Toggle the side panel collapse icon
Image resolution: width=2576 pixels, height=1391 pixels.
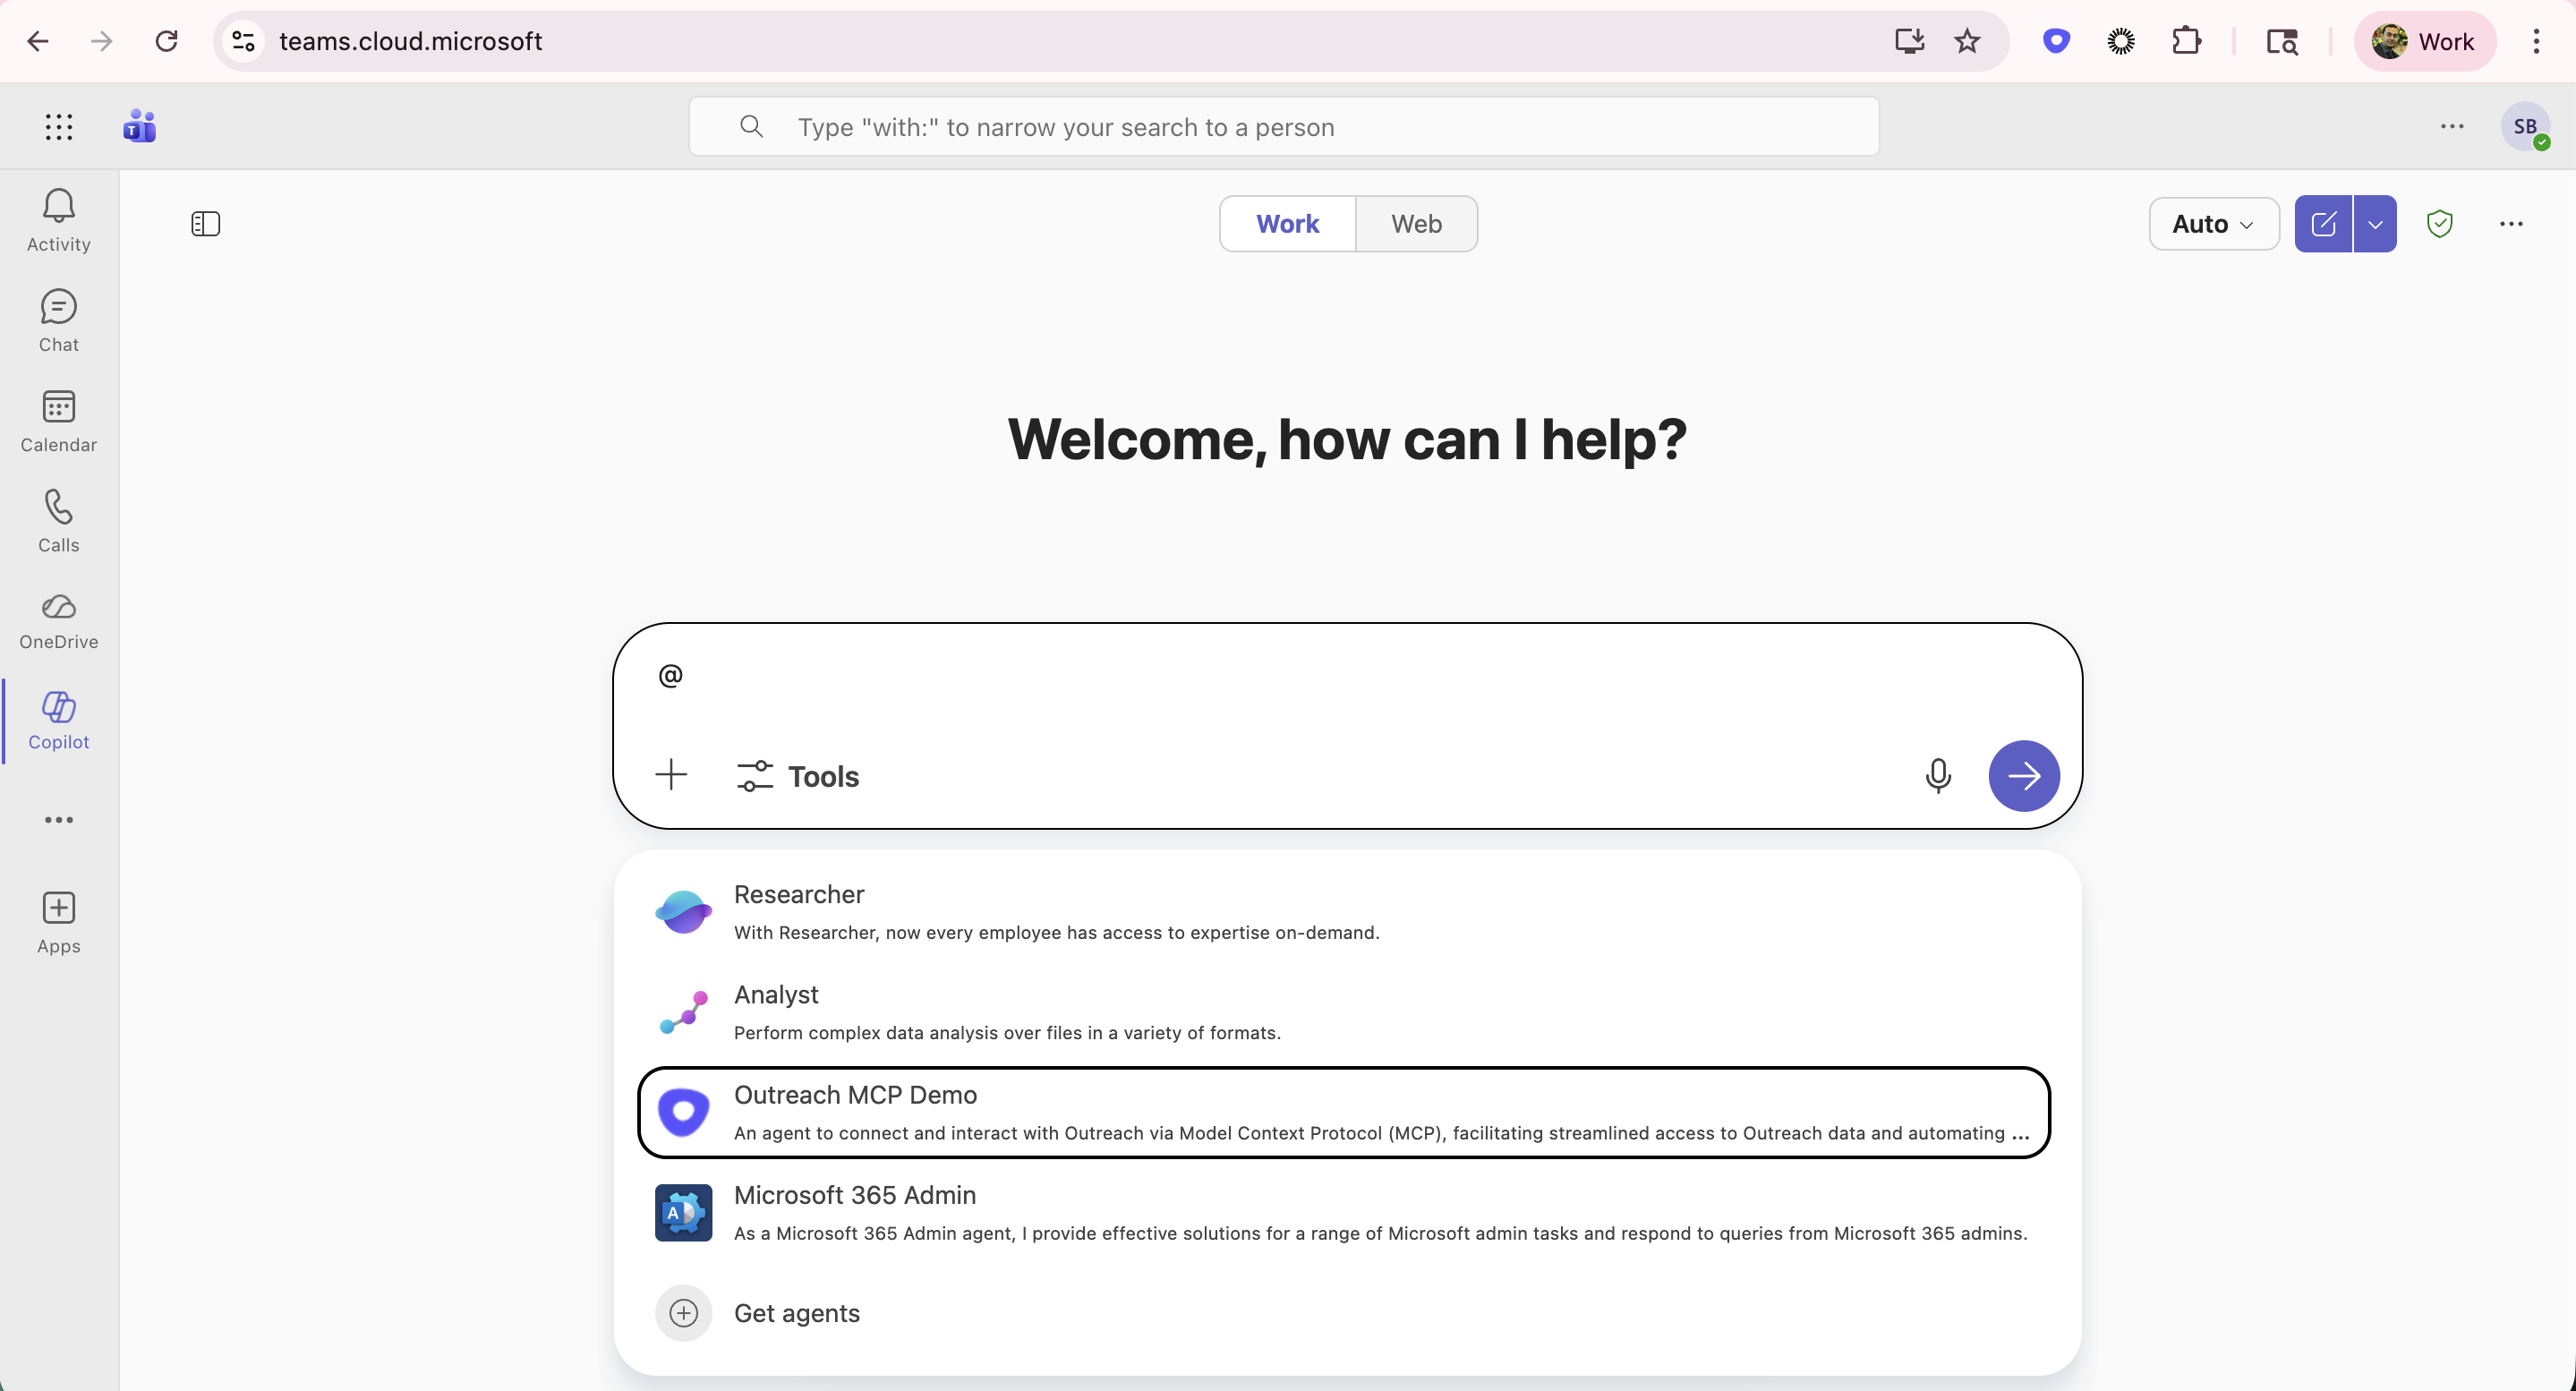205,224
